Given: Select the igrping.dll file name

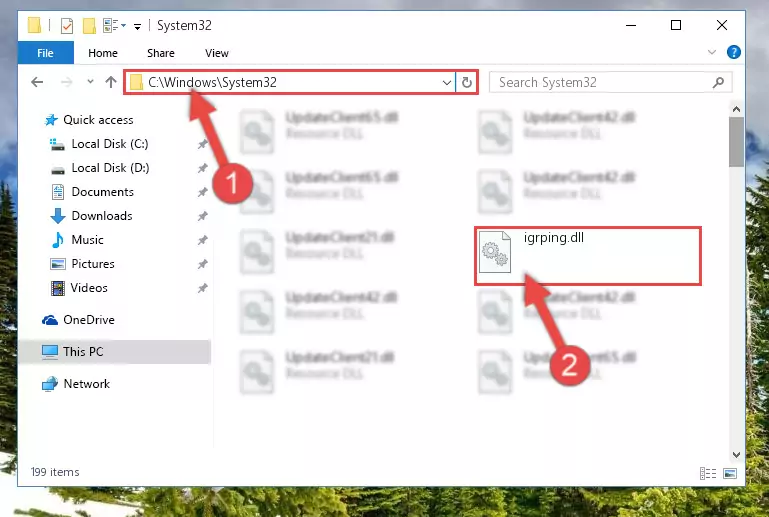Looking at the screenshot, I should (x=554, y=237).
